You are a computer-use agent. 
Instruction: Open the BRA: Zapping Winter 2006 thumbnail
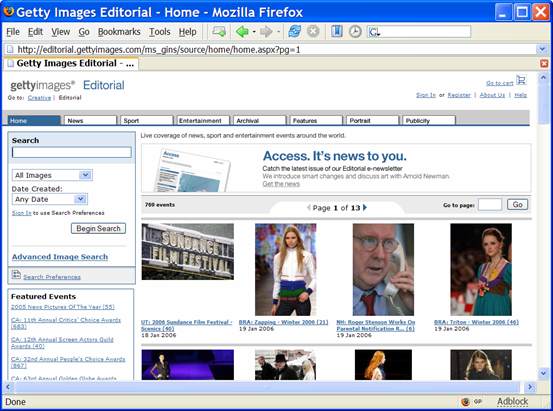pos(286,270)
